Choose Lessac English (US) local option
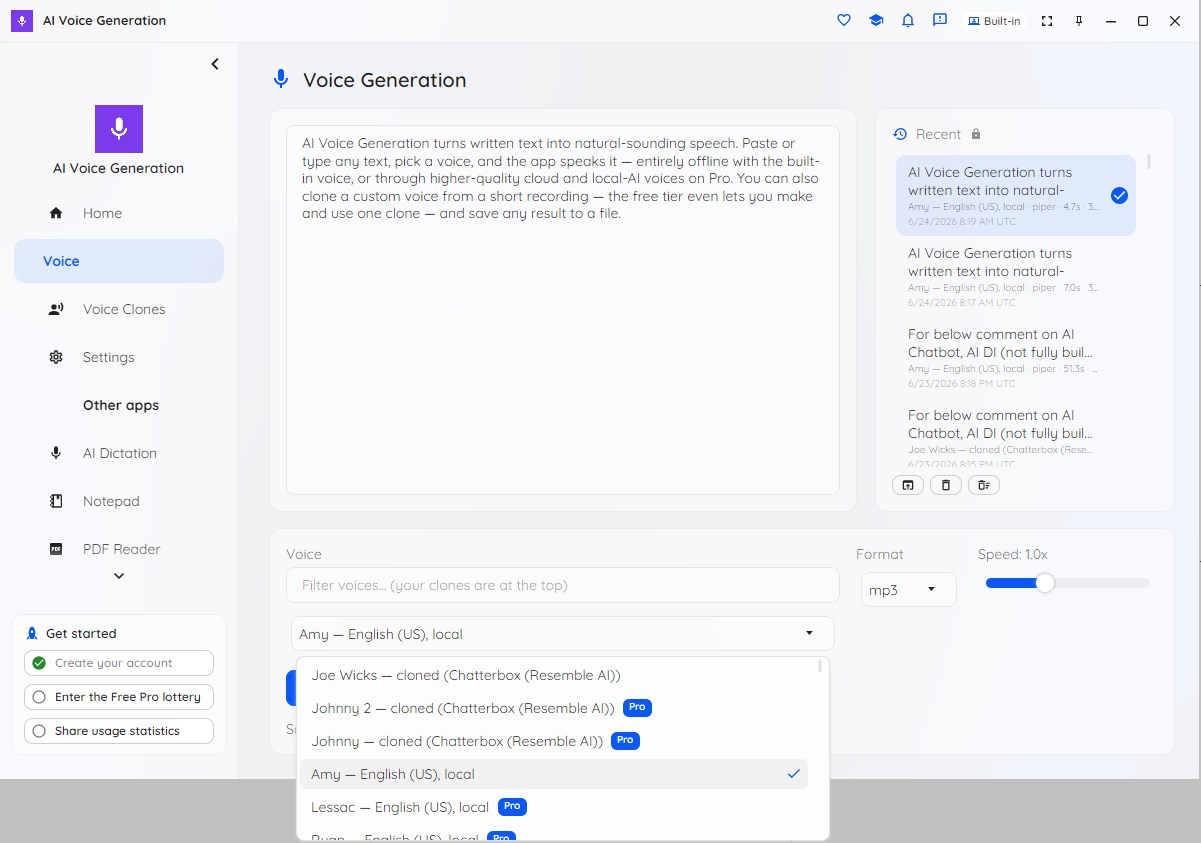The width and height of the screenshot is (1201, 843). (555, 807)
